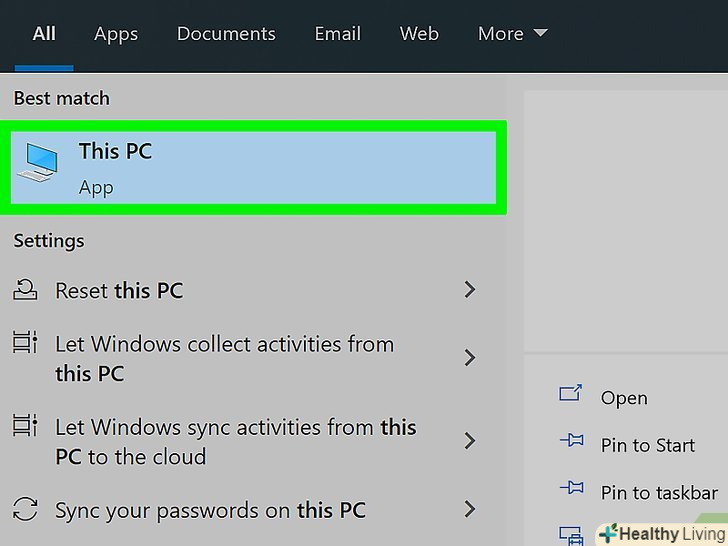
Task: Click the This PC computer icon
Action: tap(37, 161)
